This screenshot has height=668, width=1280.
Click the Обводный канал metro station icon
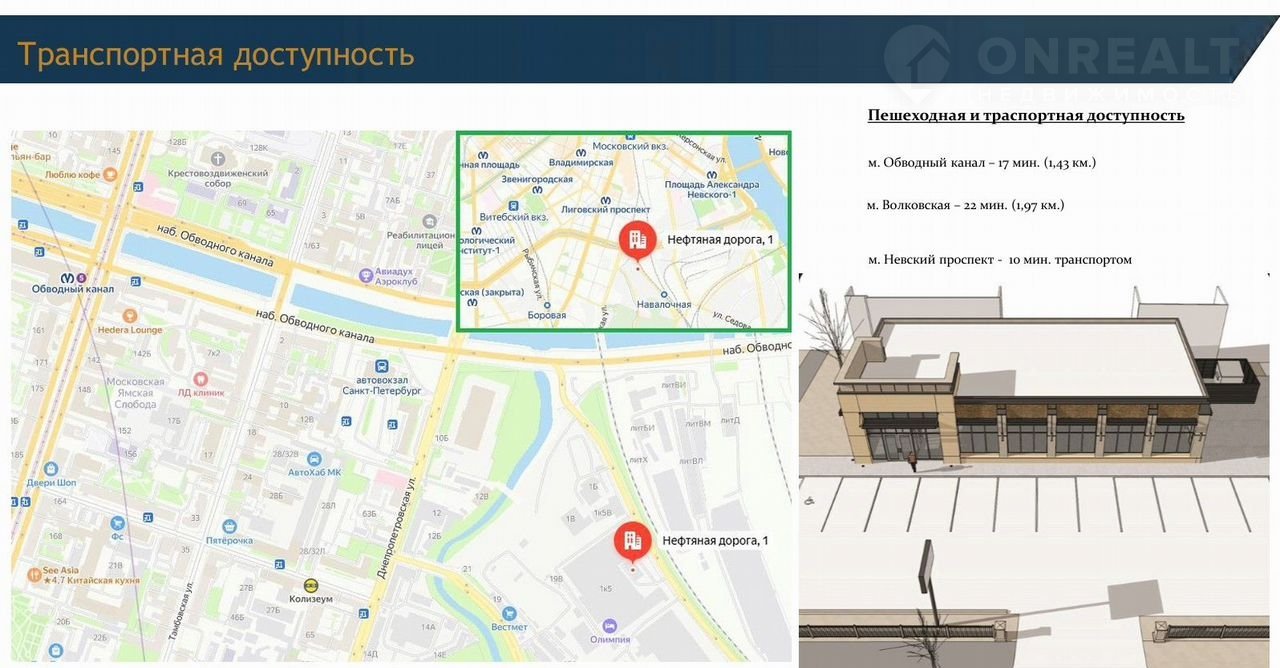[x=70, y=277]
